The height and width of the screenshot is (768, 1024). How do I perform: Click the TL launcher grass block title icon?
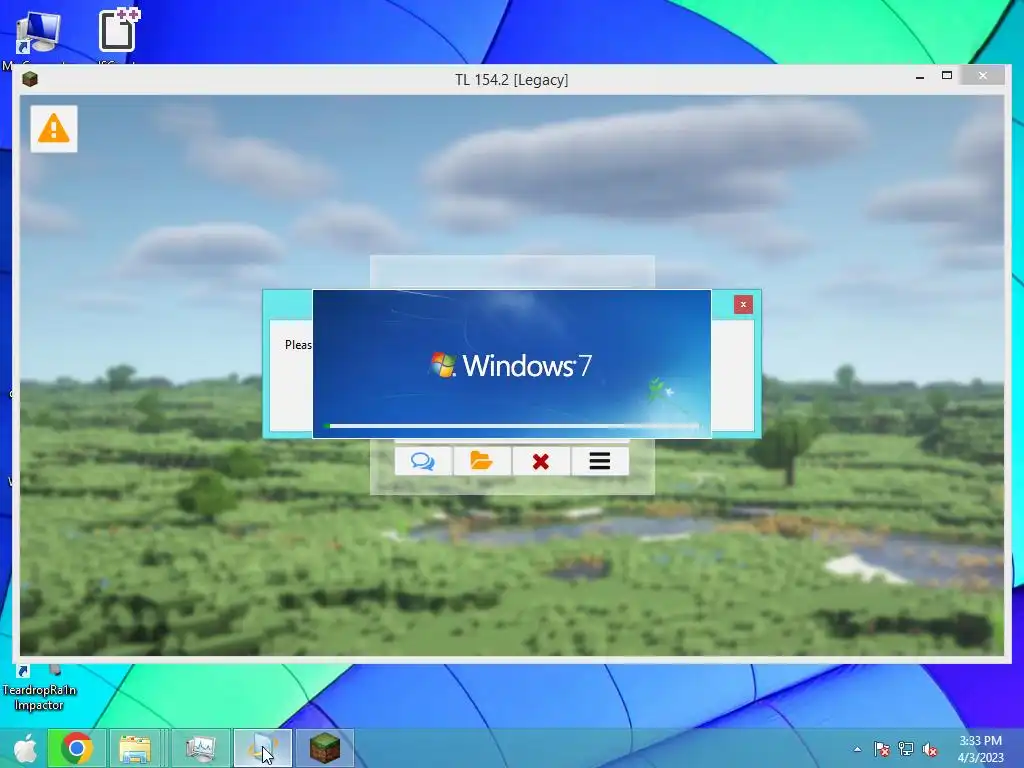[x=29, y=80]
